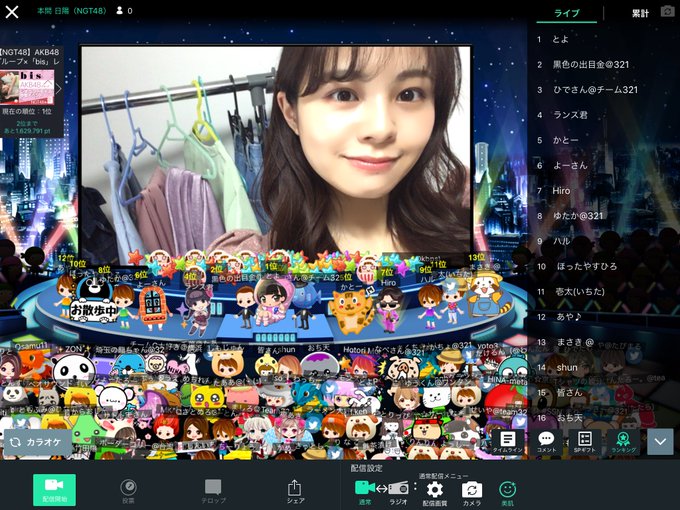Select 通常 video broadcast mode
This screenshot has height=510, width=680.
[x=365, y=493]
